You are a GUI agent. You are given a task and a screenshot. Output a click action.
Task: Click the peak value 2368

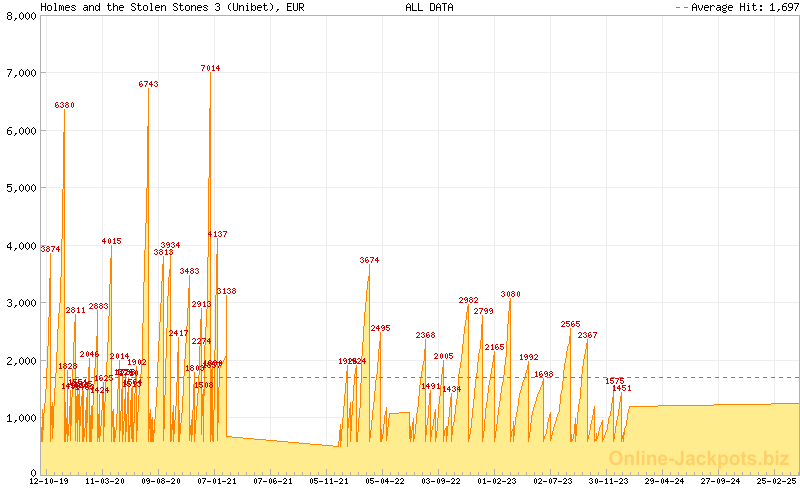click(x=426, y=335)
